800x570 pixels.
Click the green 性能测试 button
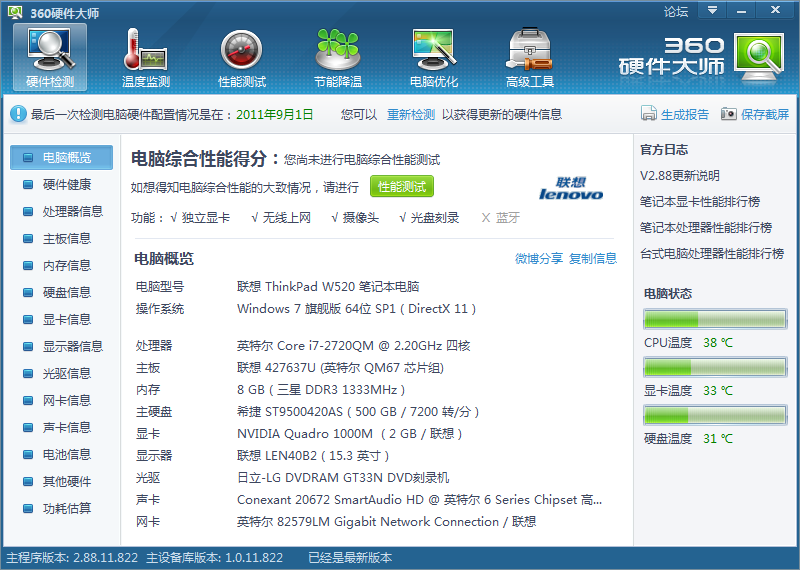[x=402, y=187]
